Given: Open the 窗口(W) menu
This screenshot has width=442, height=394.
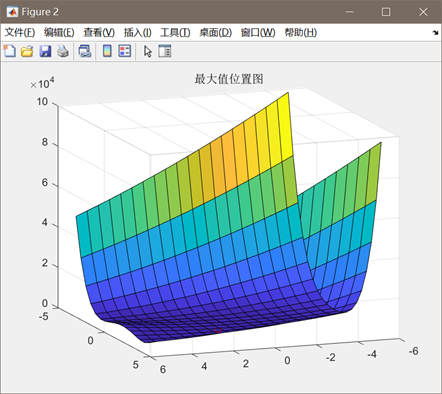Looking at the screenshot, I should (258, 32).
